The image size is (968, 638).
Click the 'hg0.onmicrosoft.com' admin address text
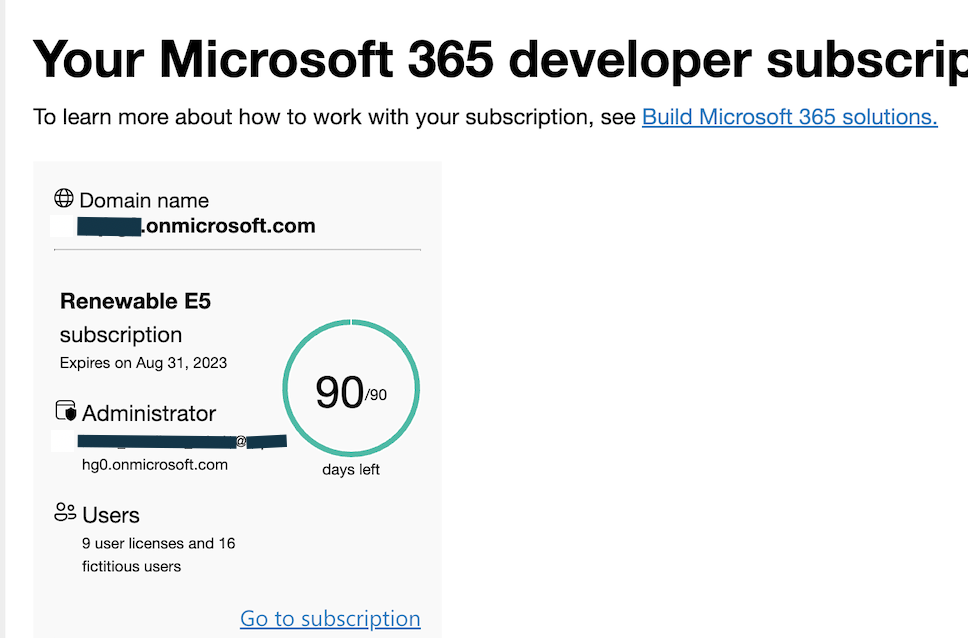155,464
